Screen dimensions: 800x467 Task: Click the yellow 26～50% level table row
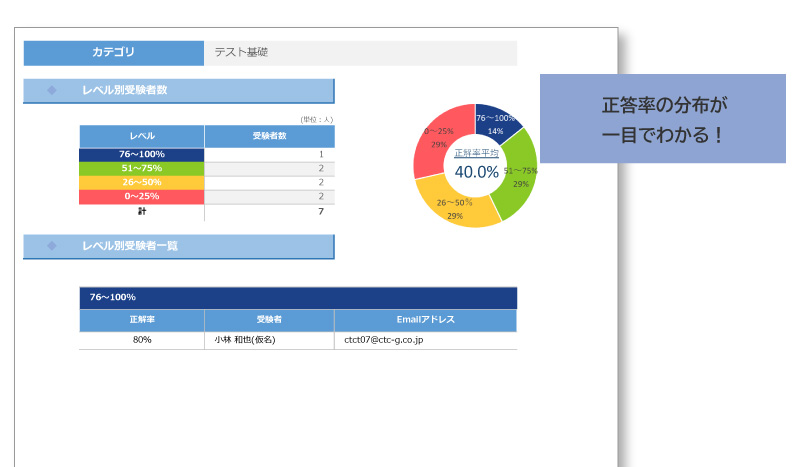tap(142, 183)
